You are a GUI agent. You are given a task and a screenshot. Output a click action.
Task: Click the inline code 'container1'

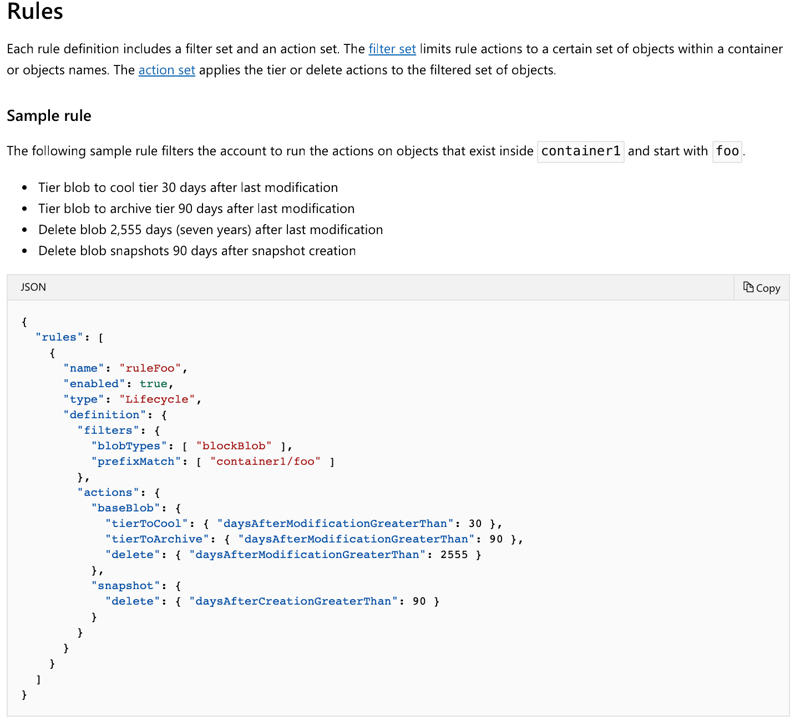581,151
